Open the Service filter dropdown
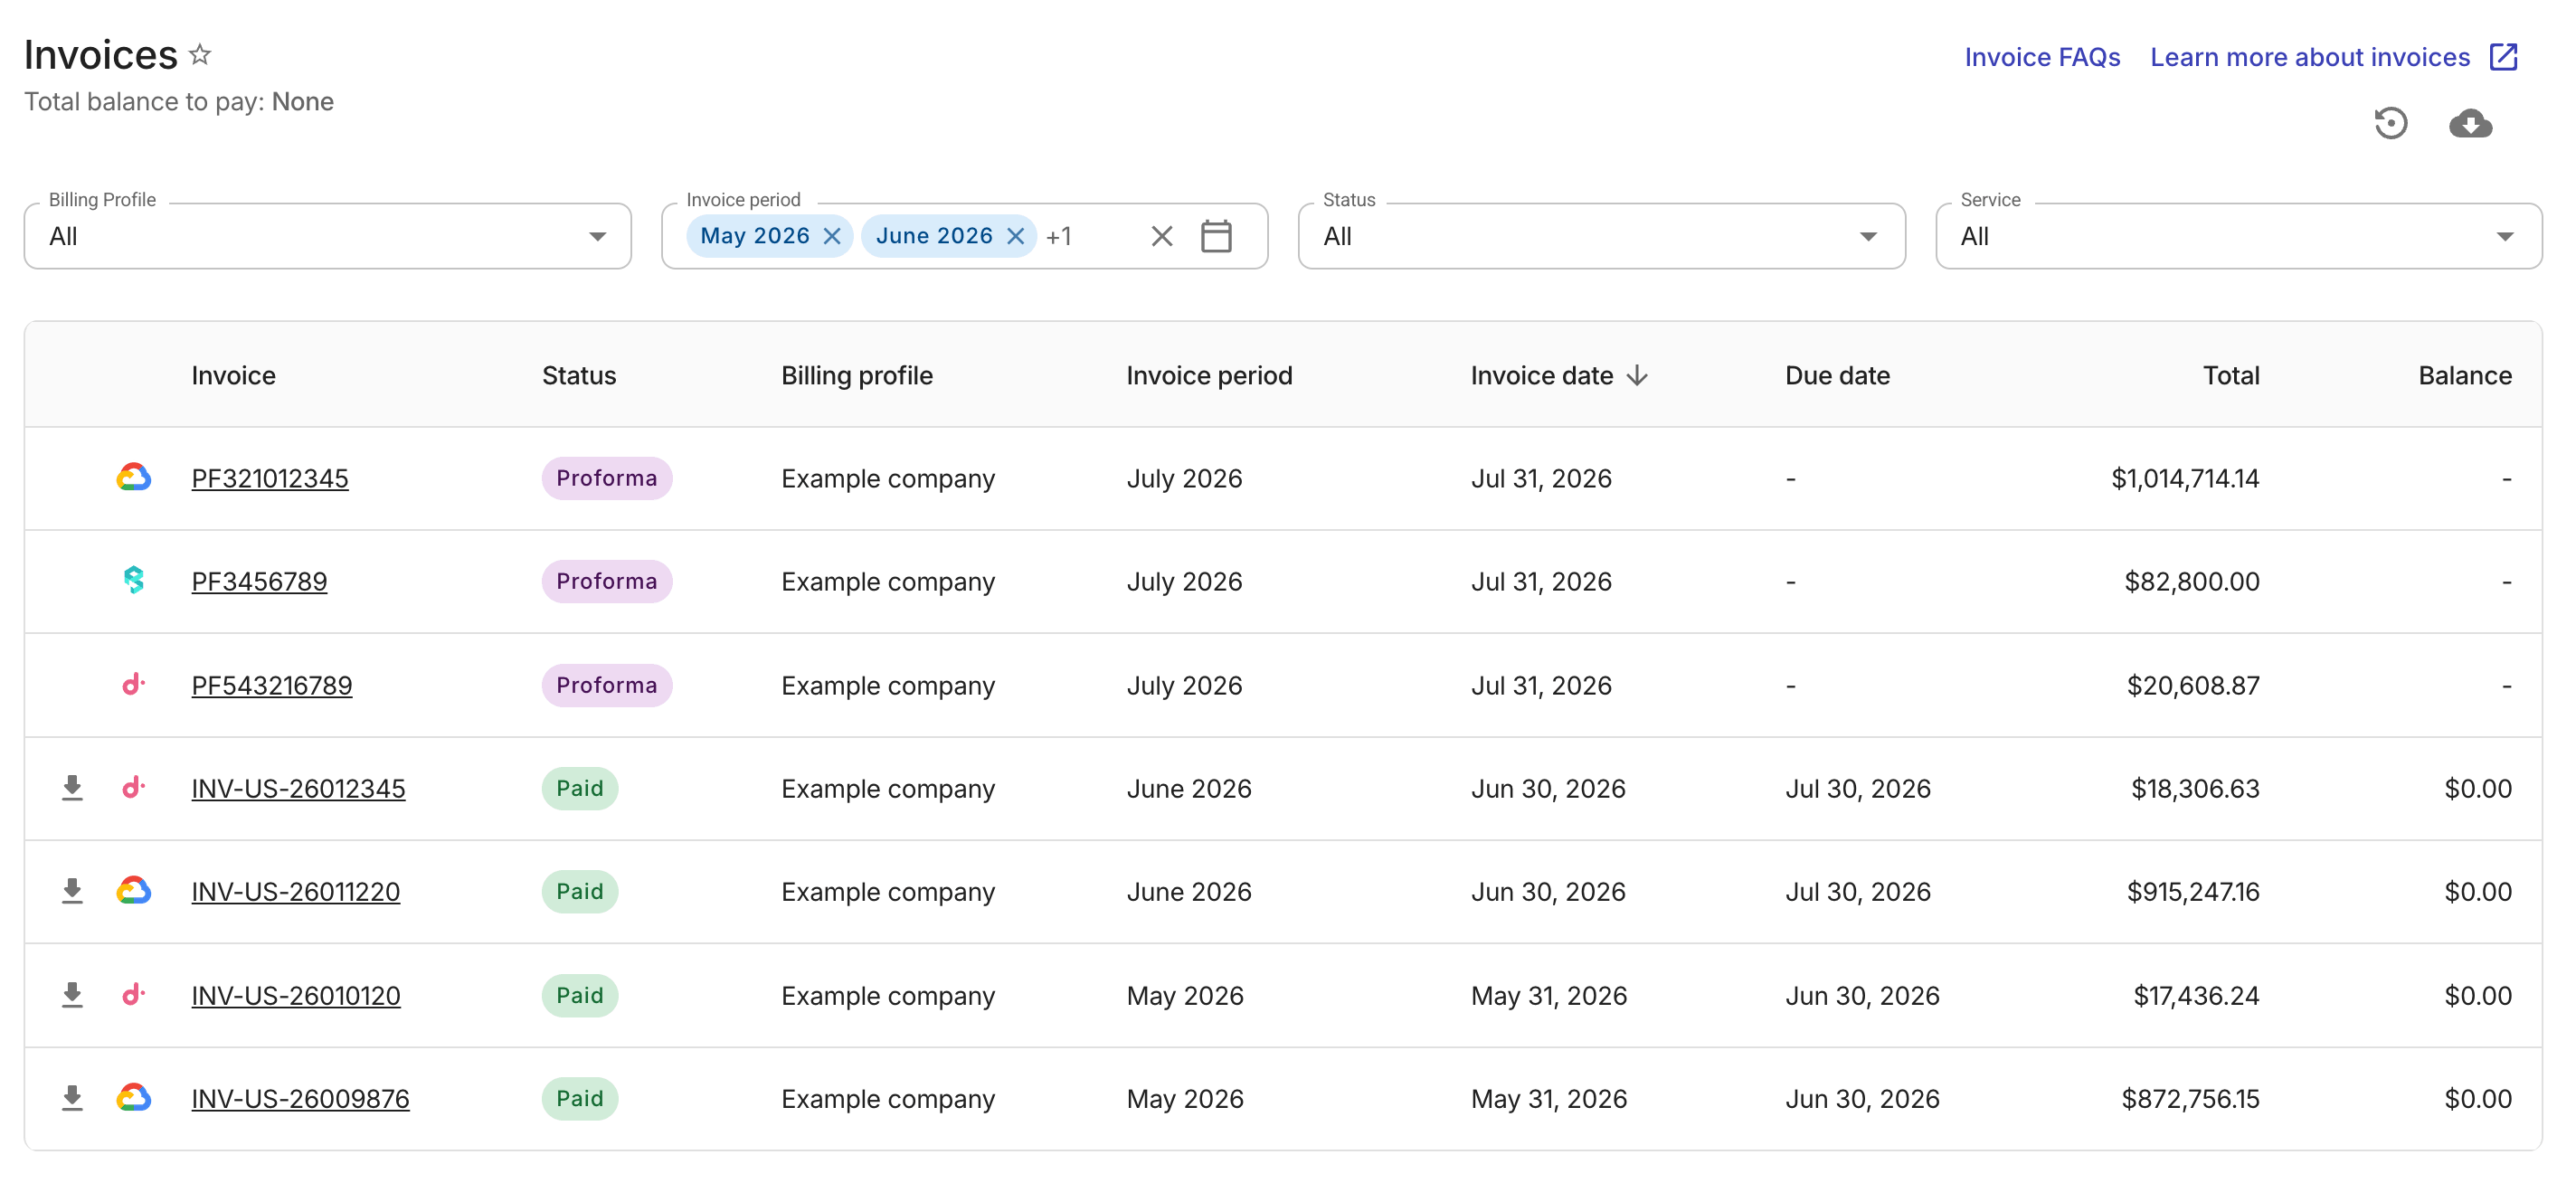Image resolution: width=2576 pixels, height=1183 pixels. tap(2238, 236)
